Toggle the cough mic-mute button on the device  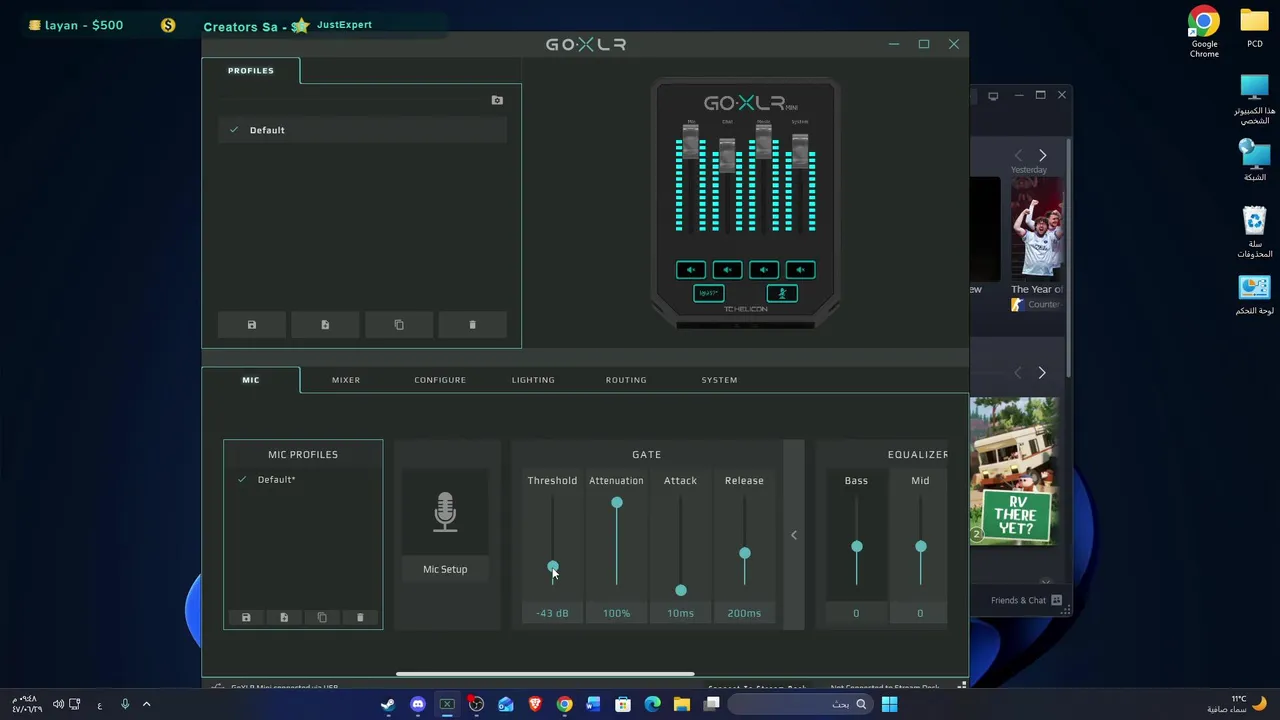point(782,293)
